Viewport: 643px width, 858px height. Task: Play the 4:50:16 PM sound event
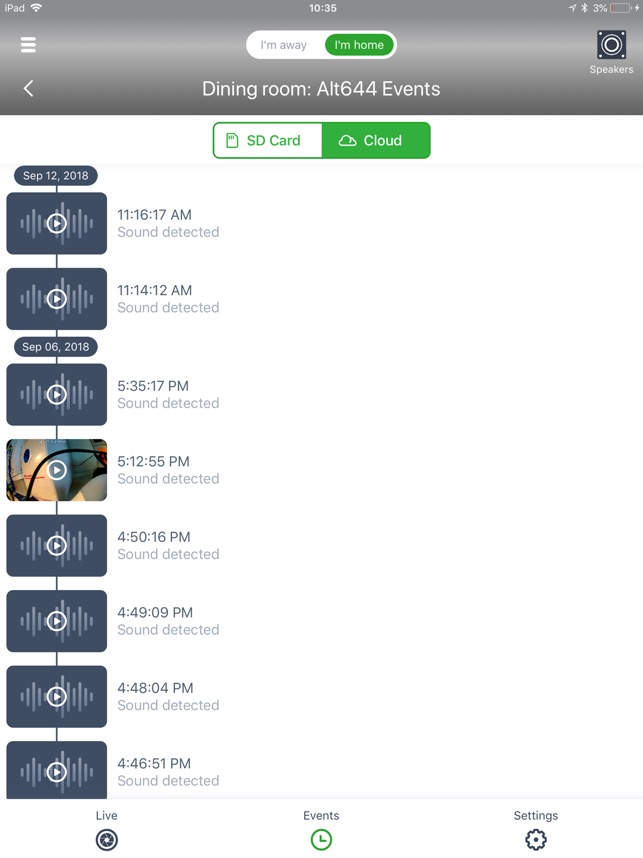pos(56,546)
